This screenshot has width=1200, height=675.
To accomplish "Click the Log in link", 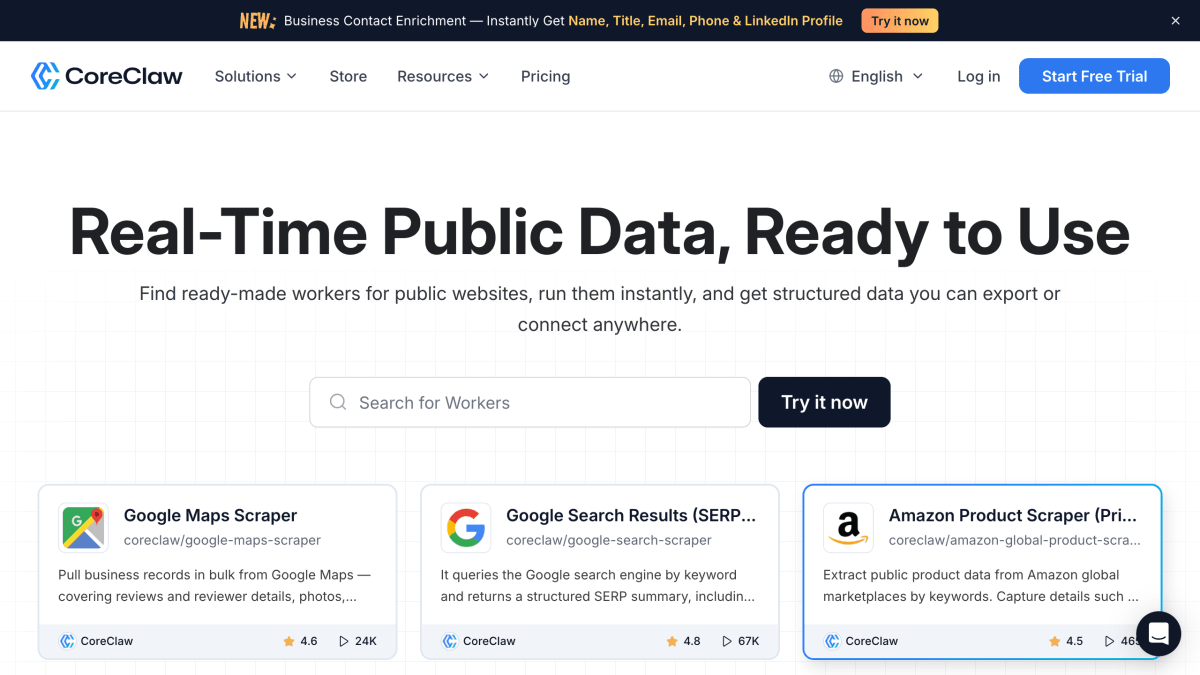I will coord(978,76).
